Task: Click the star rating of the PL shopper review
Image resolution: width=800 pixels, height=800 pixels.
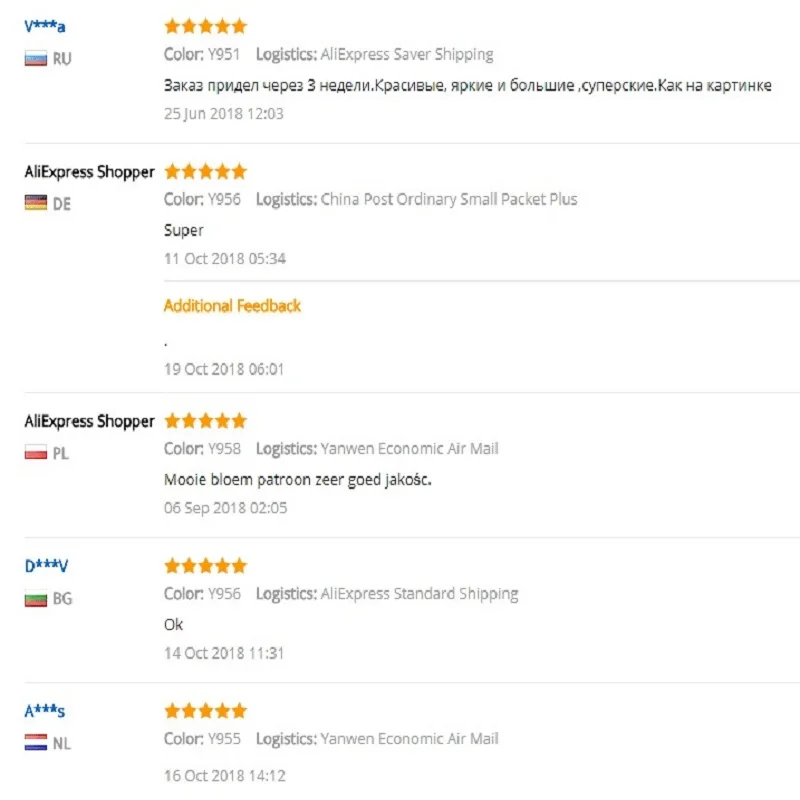Action: (x=206, y=421)
